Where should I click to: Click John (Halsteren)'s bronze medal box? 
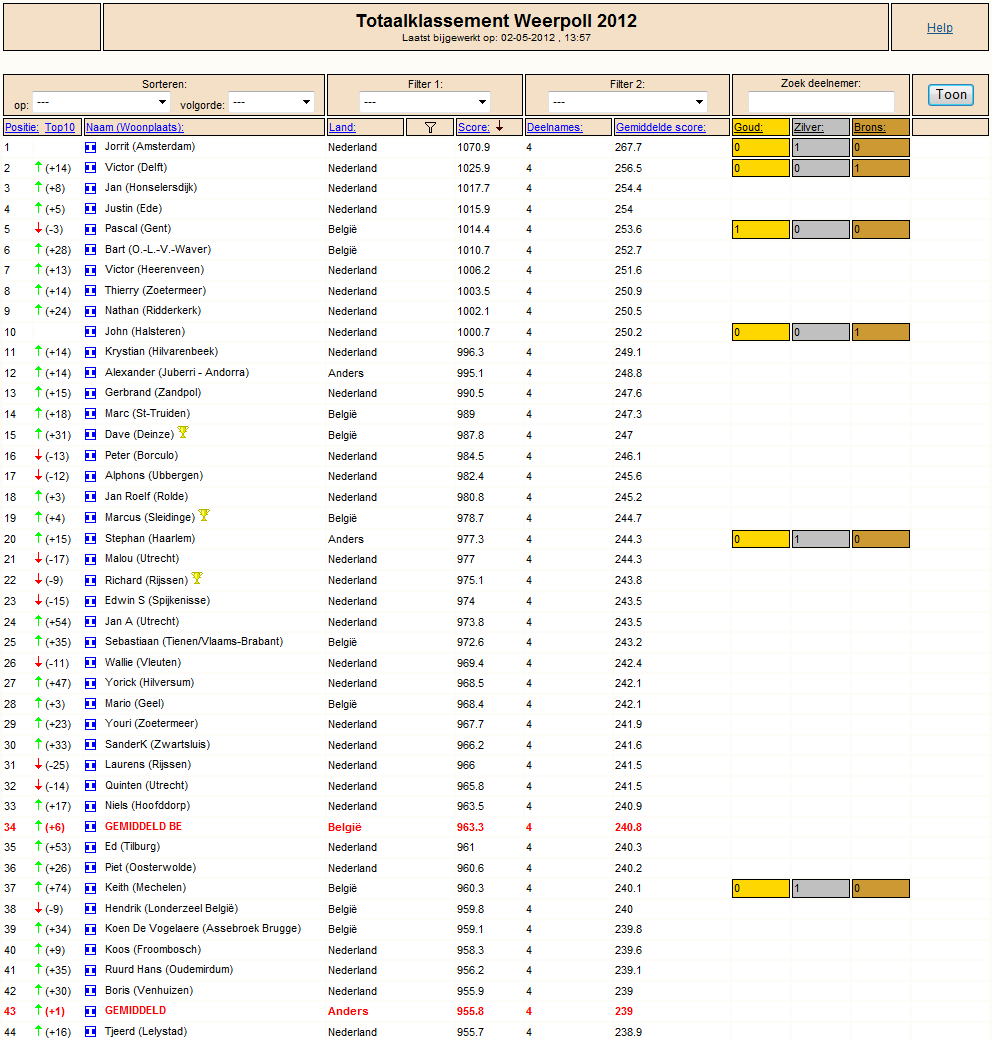[x=880, y=332]
